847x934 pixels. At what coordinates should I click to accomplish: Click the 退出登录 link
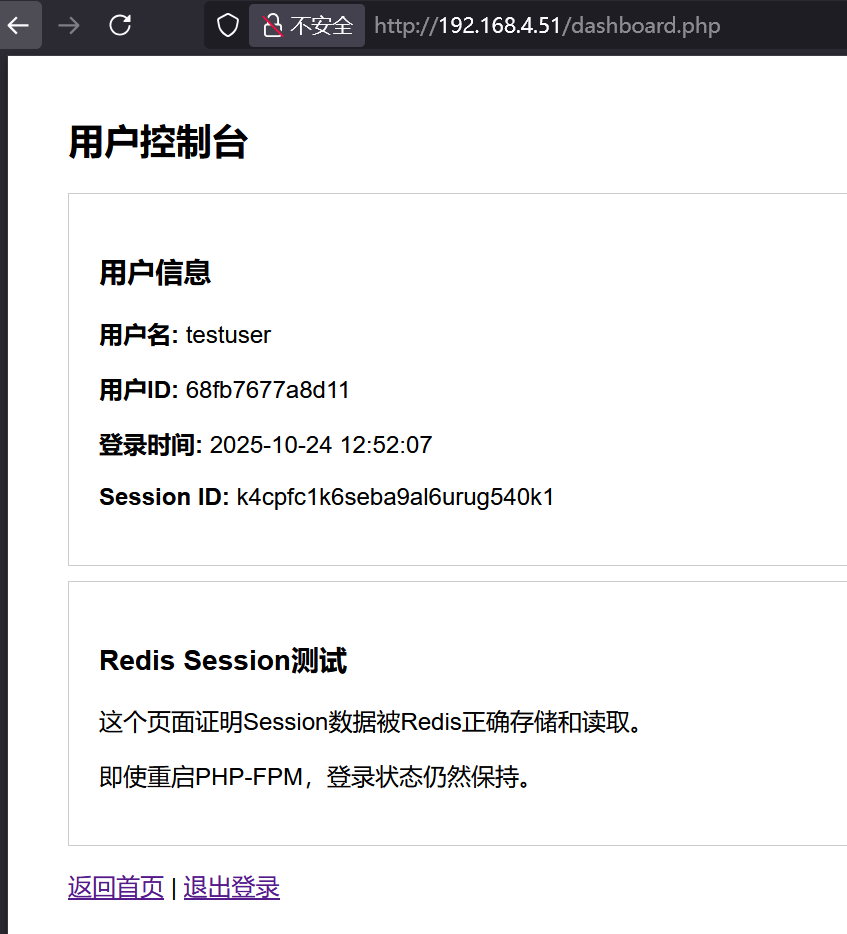point(231,887)
